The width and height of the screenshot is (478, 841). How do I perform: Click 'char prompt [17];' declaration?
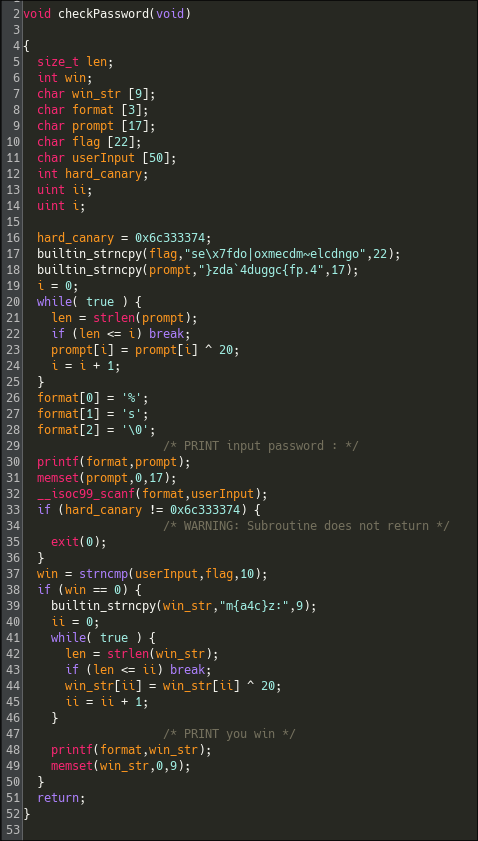[97, 126]
